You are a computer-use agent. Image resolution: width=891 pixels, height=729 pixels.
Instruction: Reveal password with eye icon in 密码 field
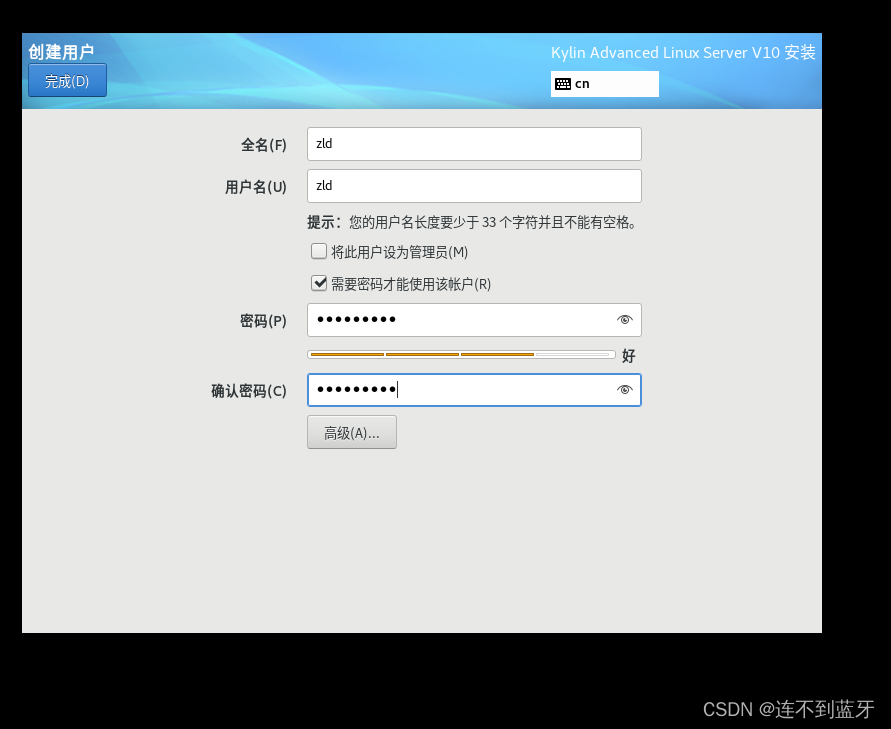pos(624,320)
